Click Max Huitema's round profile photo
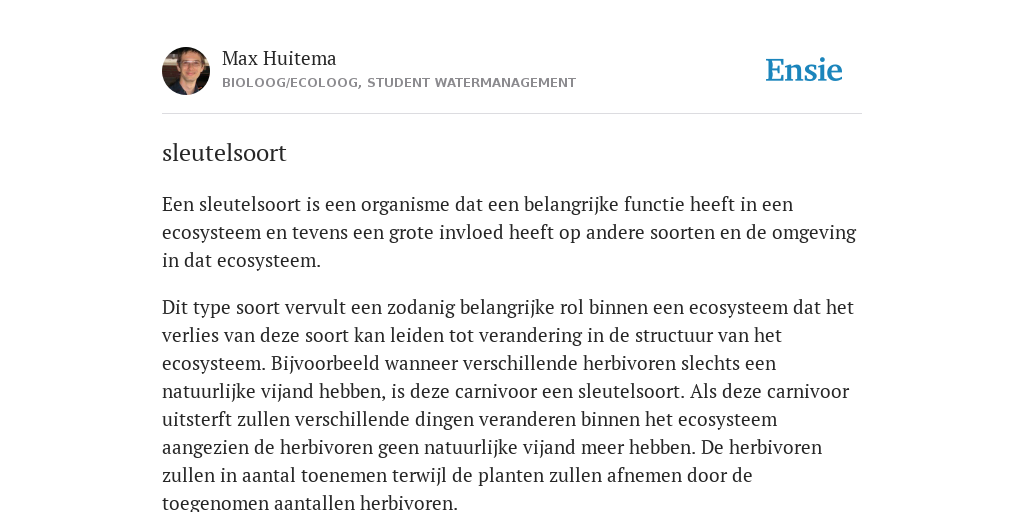The height and width of the screenshot is (512, 1024). (186, 71)
